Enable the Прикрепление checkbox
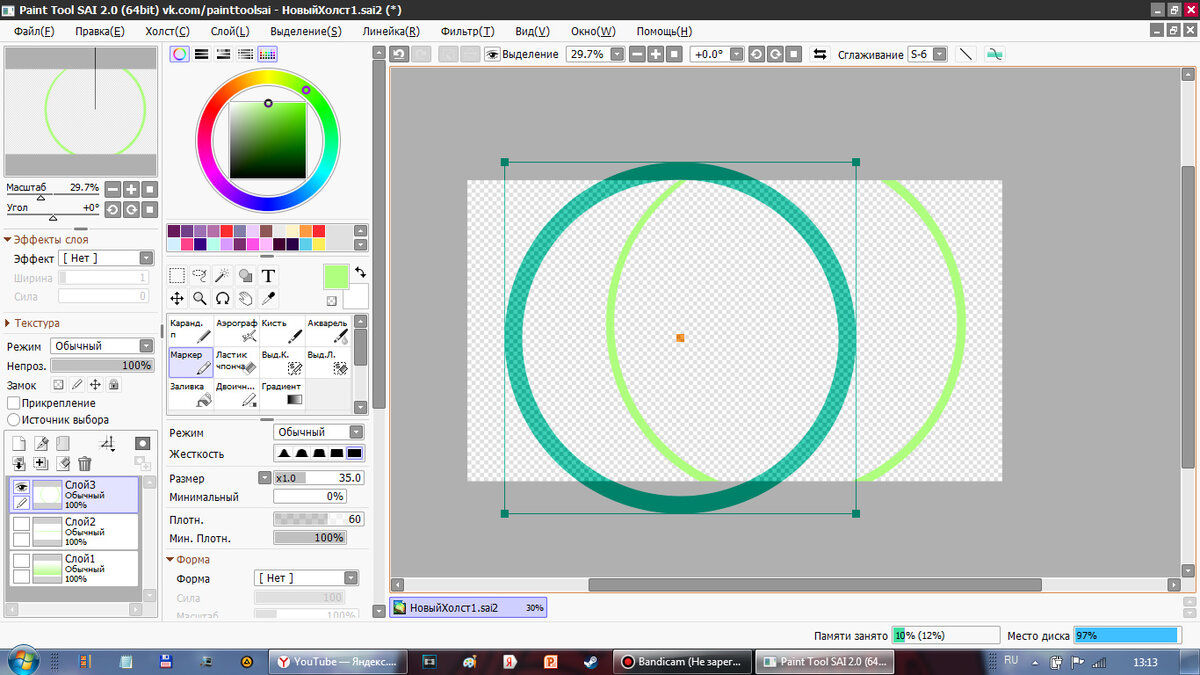1200x675 pixels. (14, 402)
